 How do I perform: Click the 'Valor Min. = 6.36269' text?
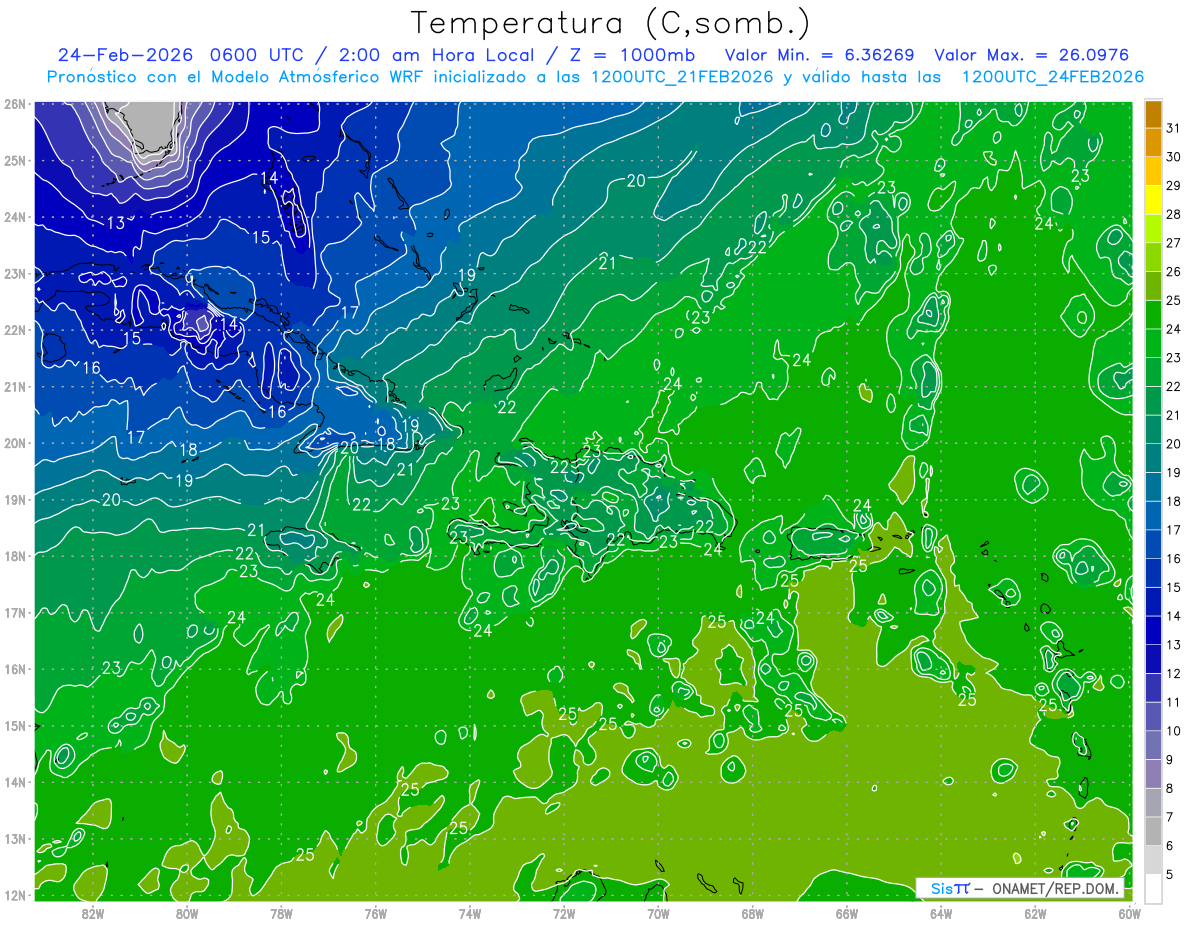822,55
